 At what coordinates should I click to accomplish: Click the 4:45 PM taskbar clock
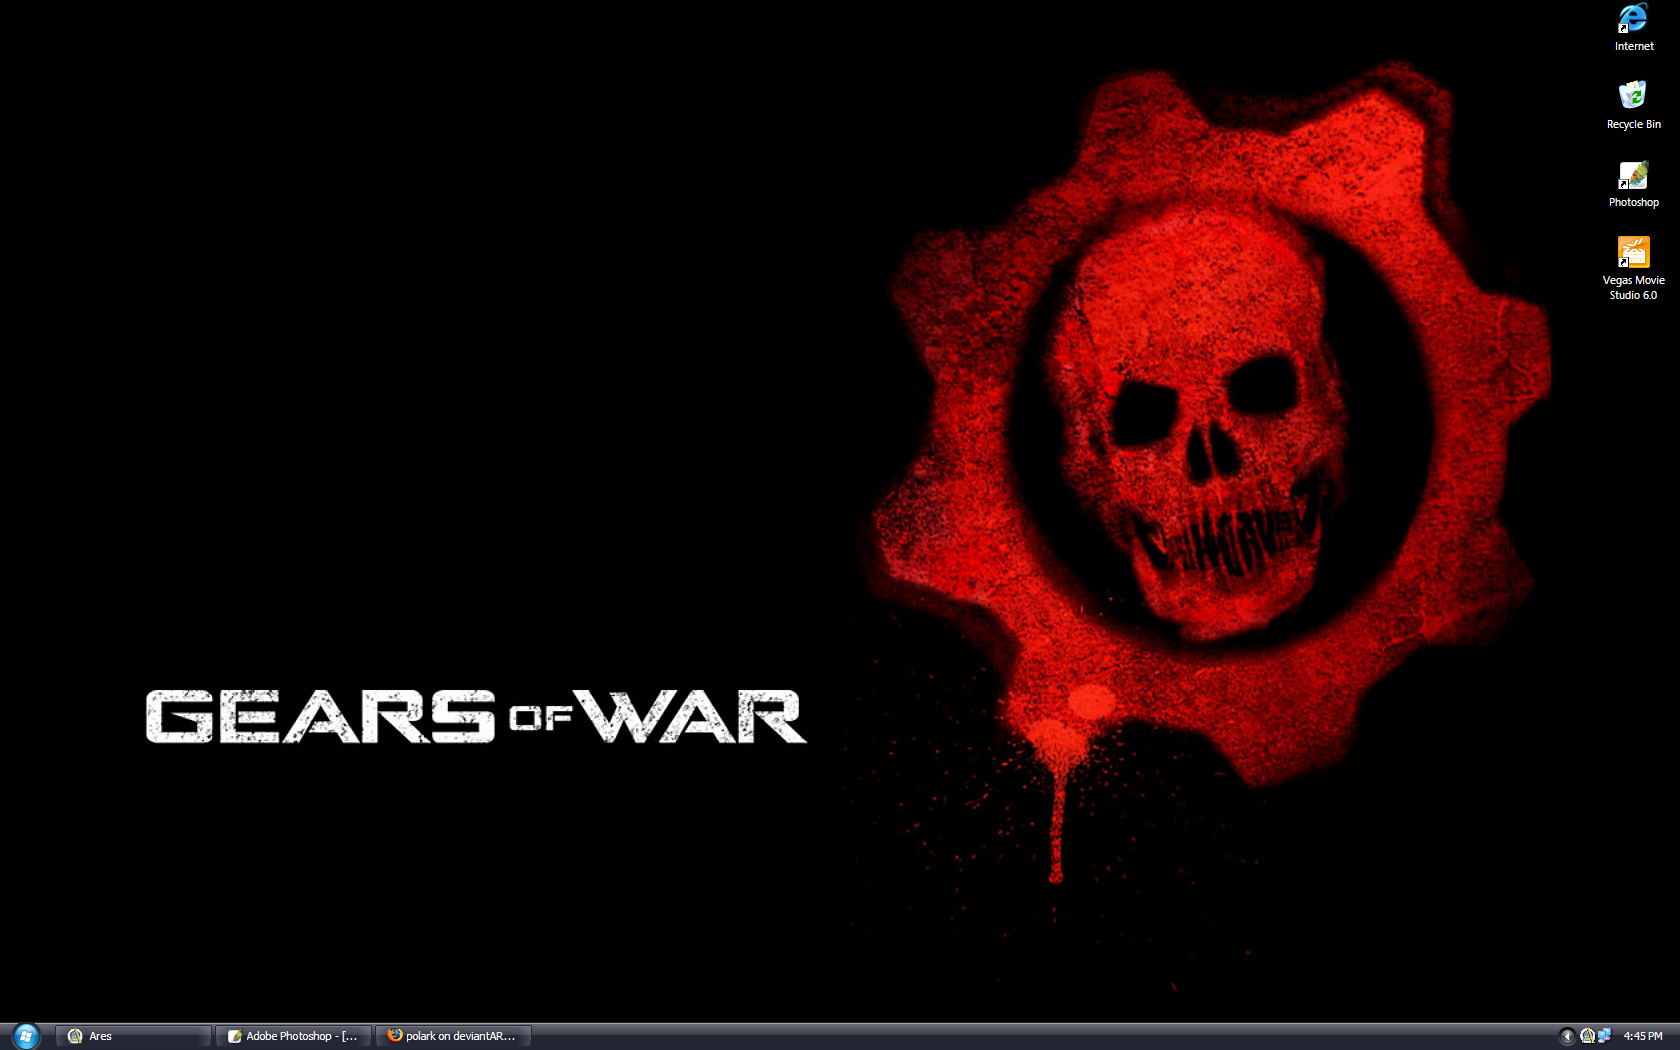(1643, 1036)
